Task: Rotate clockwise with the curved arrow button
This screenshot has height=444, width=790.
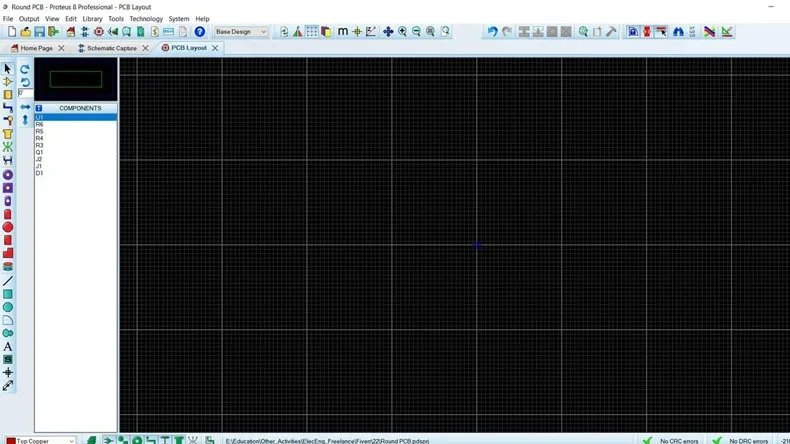Action: (x=25, y=69)
